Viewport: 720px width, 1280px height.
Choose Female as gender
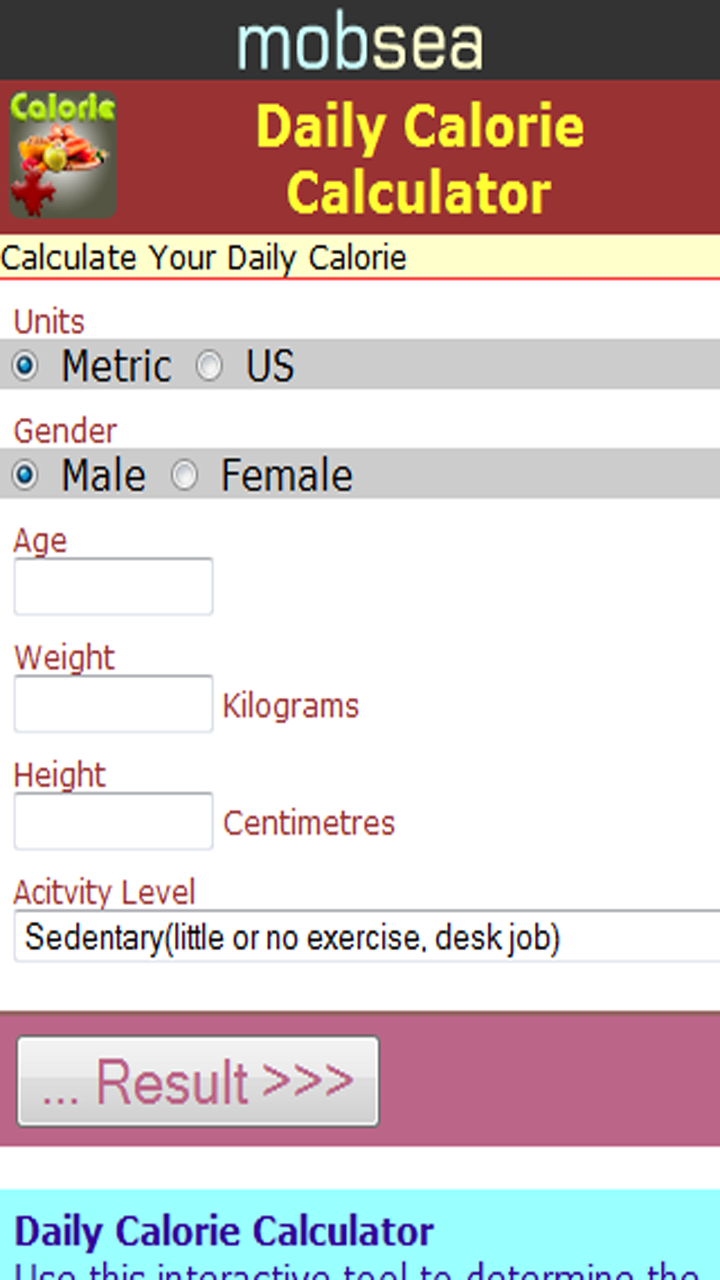(x=185, y=476)
